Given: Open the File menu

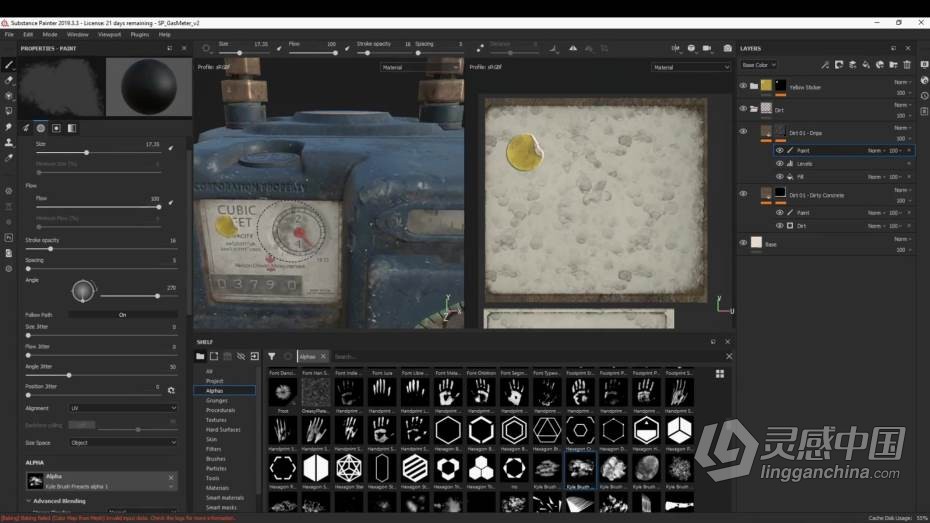Looking at the screenshot, I should coord(9,34).
